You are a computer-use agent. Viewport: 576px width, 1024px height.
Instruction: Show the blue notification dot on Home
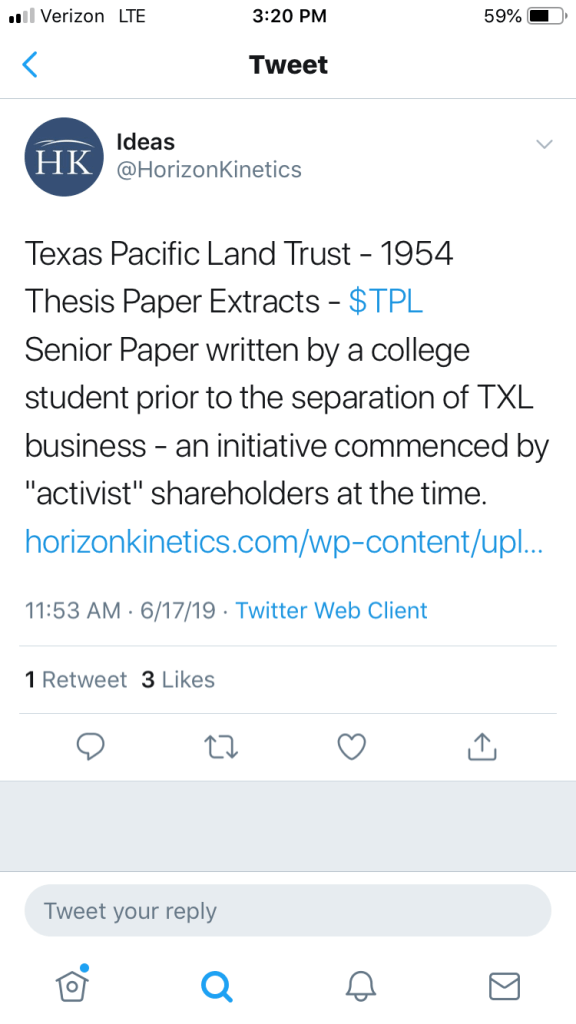(x=83, y=968)
